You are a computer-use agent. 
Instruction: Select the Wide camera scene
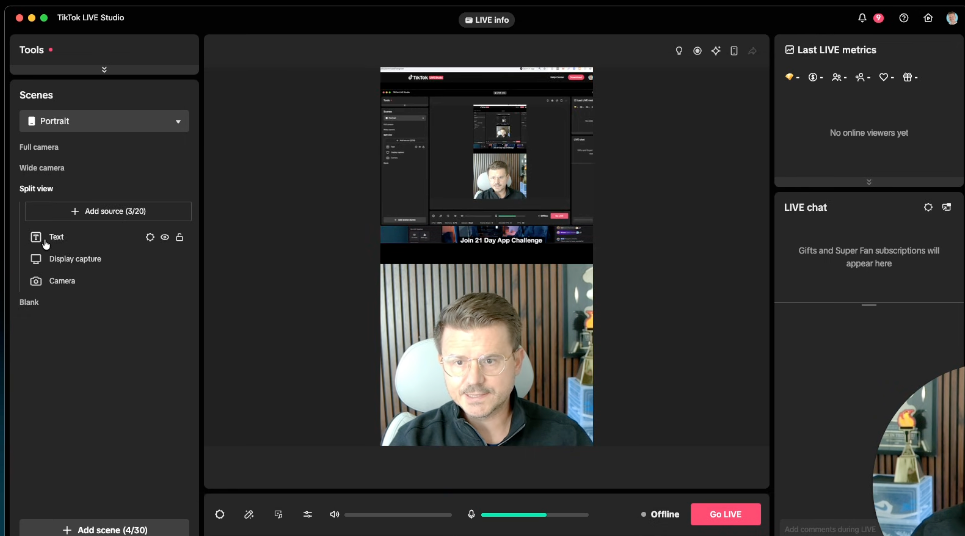click(42, 168)
